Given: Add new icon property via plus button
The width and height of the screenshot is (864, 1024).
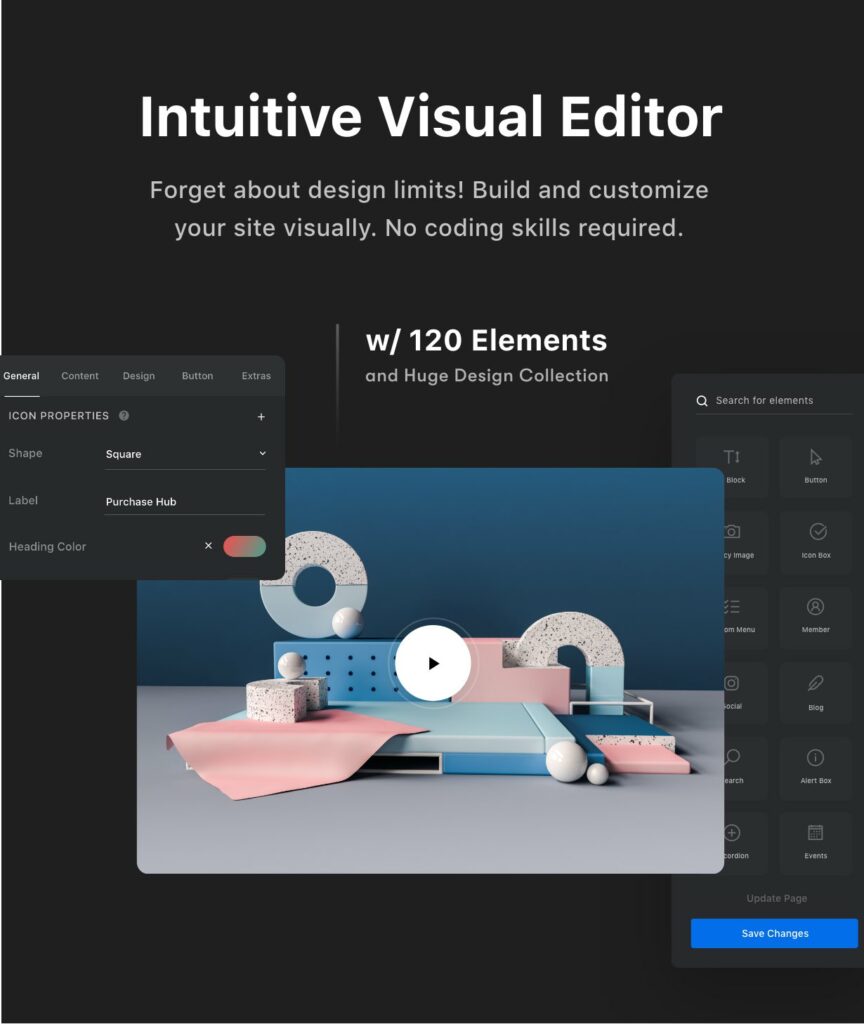Looking at the screenshot, I should 261,416.
